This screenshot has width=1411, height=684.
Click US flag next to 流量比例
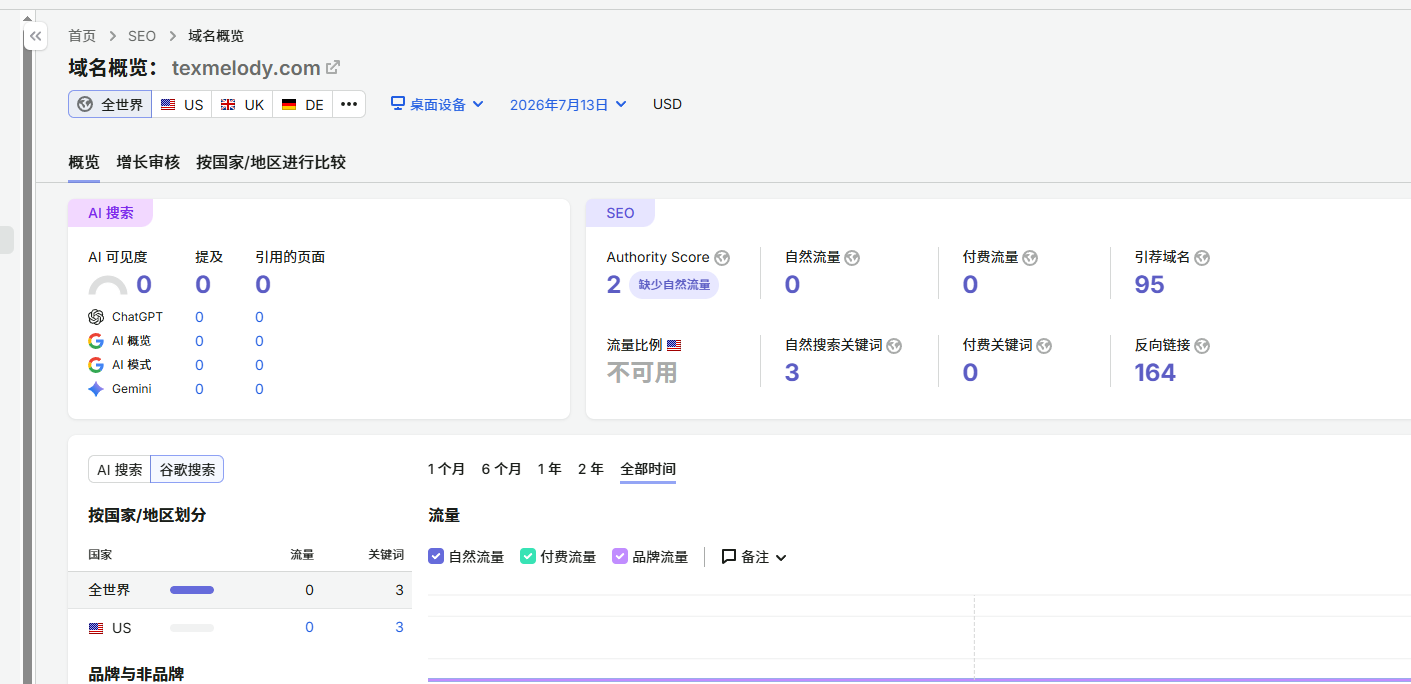pyautogui.click(x=674, y=346)
